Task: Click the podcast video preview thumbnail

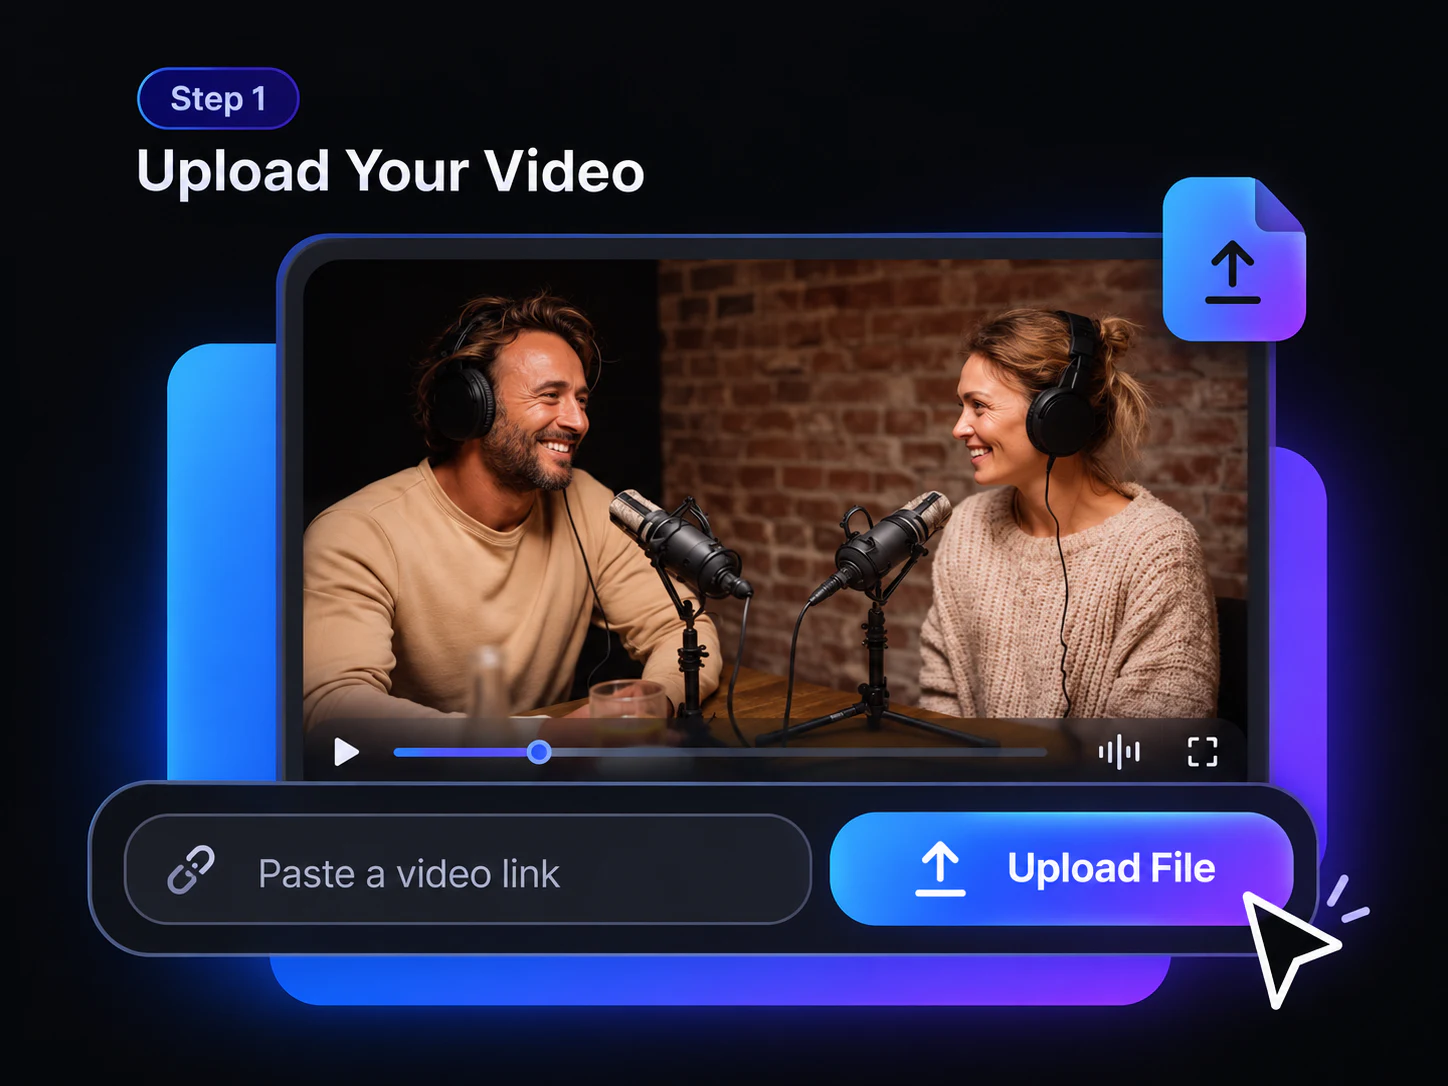Action: tap(775, 518)
